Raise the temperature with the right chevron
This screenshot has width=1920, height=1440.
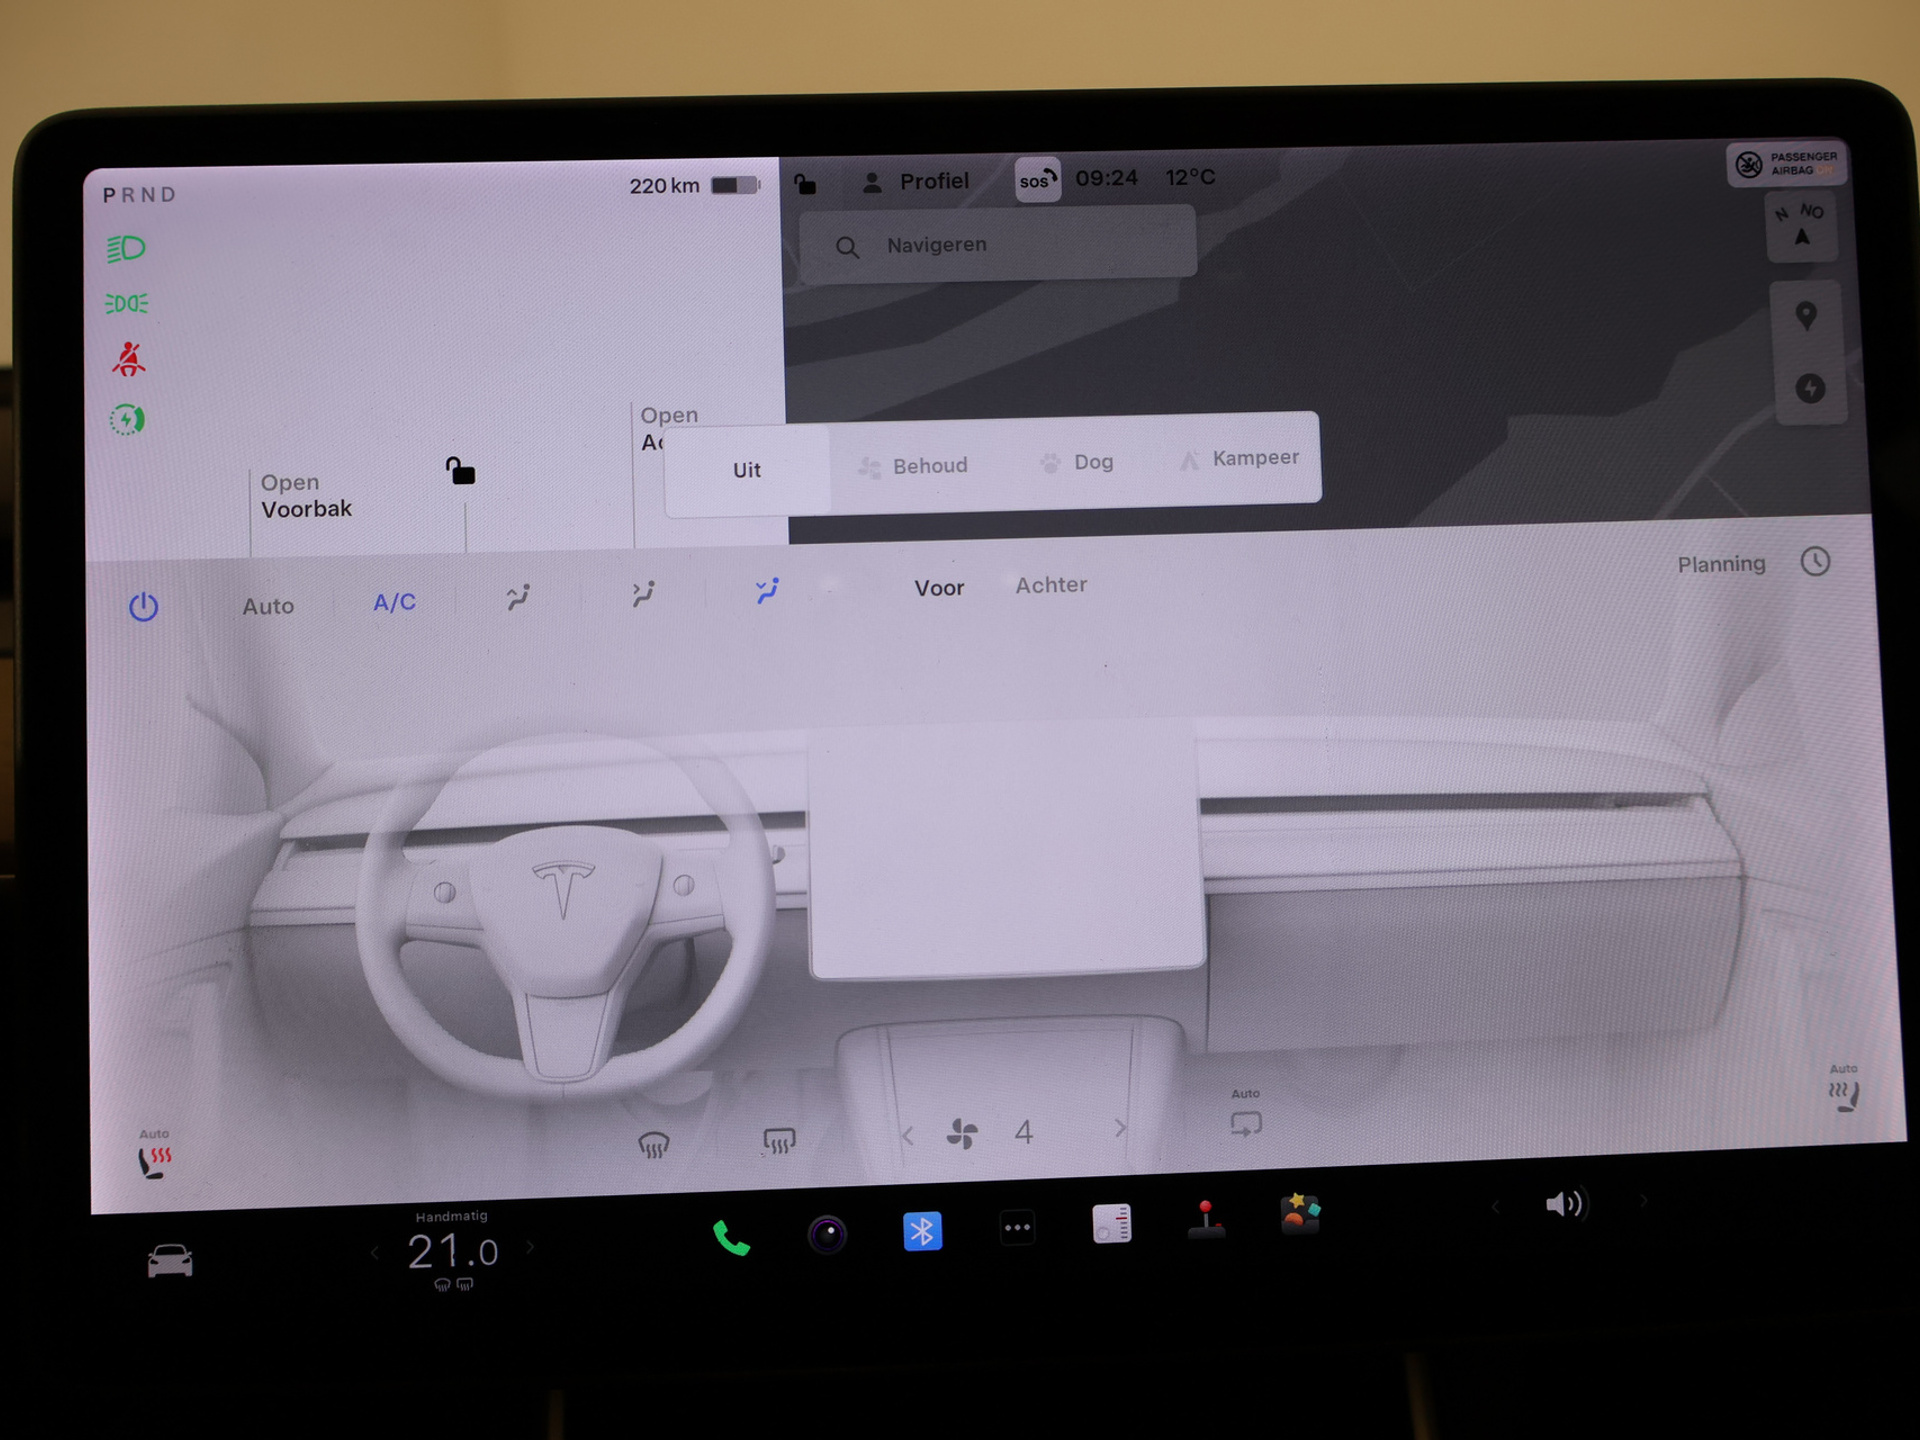coord(531,1247)
